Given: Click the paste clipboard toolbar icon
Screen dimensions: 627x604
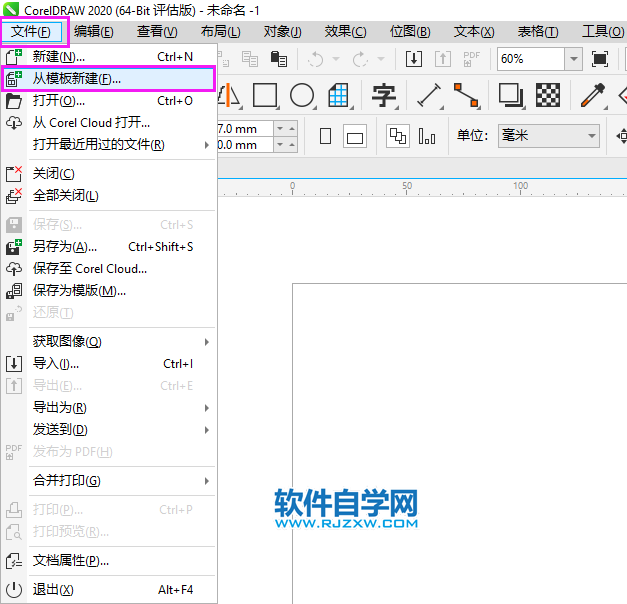Looking at the screenshot, I should click(x=279, y=59).
